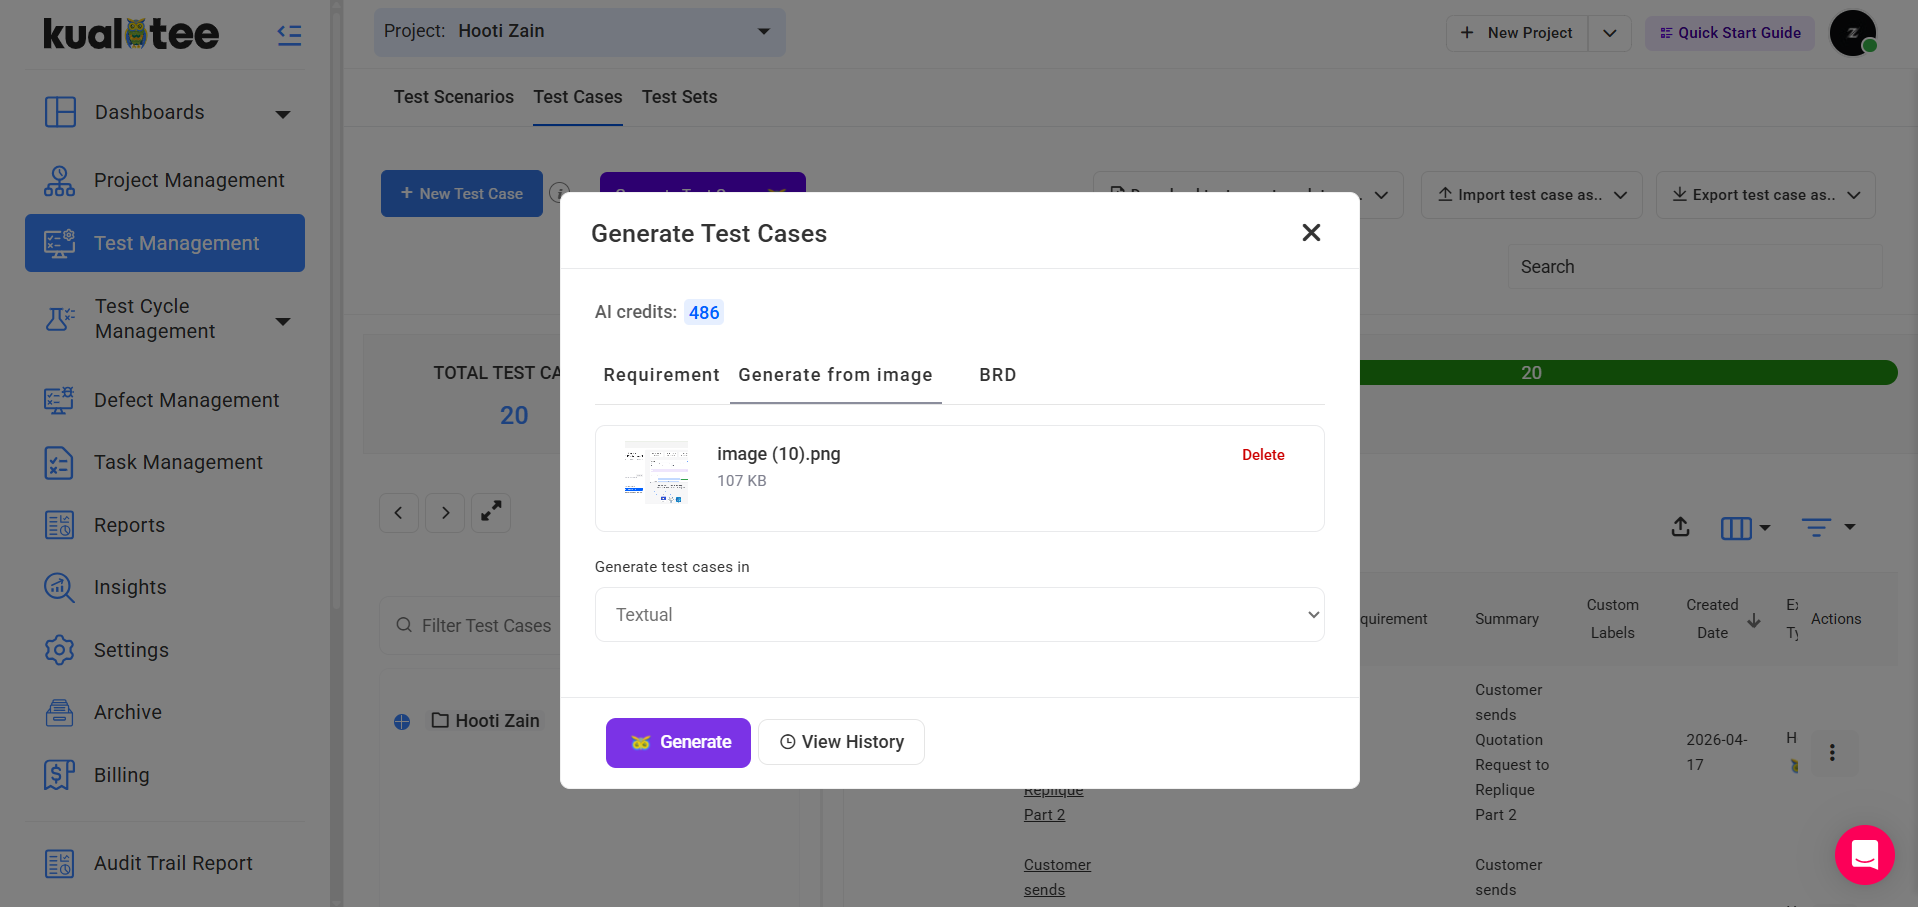Screen dimensions: 1918x907
Task: Click the expand fullscreen arrows icon
Action: [491, 513]
